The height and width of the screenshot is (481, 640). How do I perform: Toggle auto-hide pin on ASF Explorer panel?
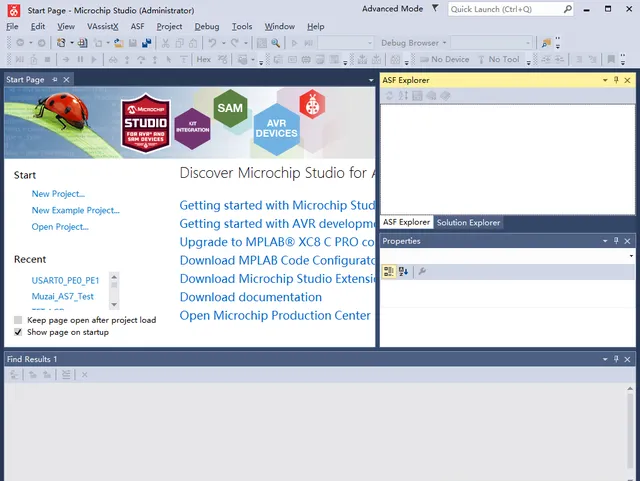click(616, 80)
